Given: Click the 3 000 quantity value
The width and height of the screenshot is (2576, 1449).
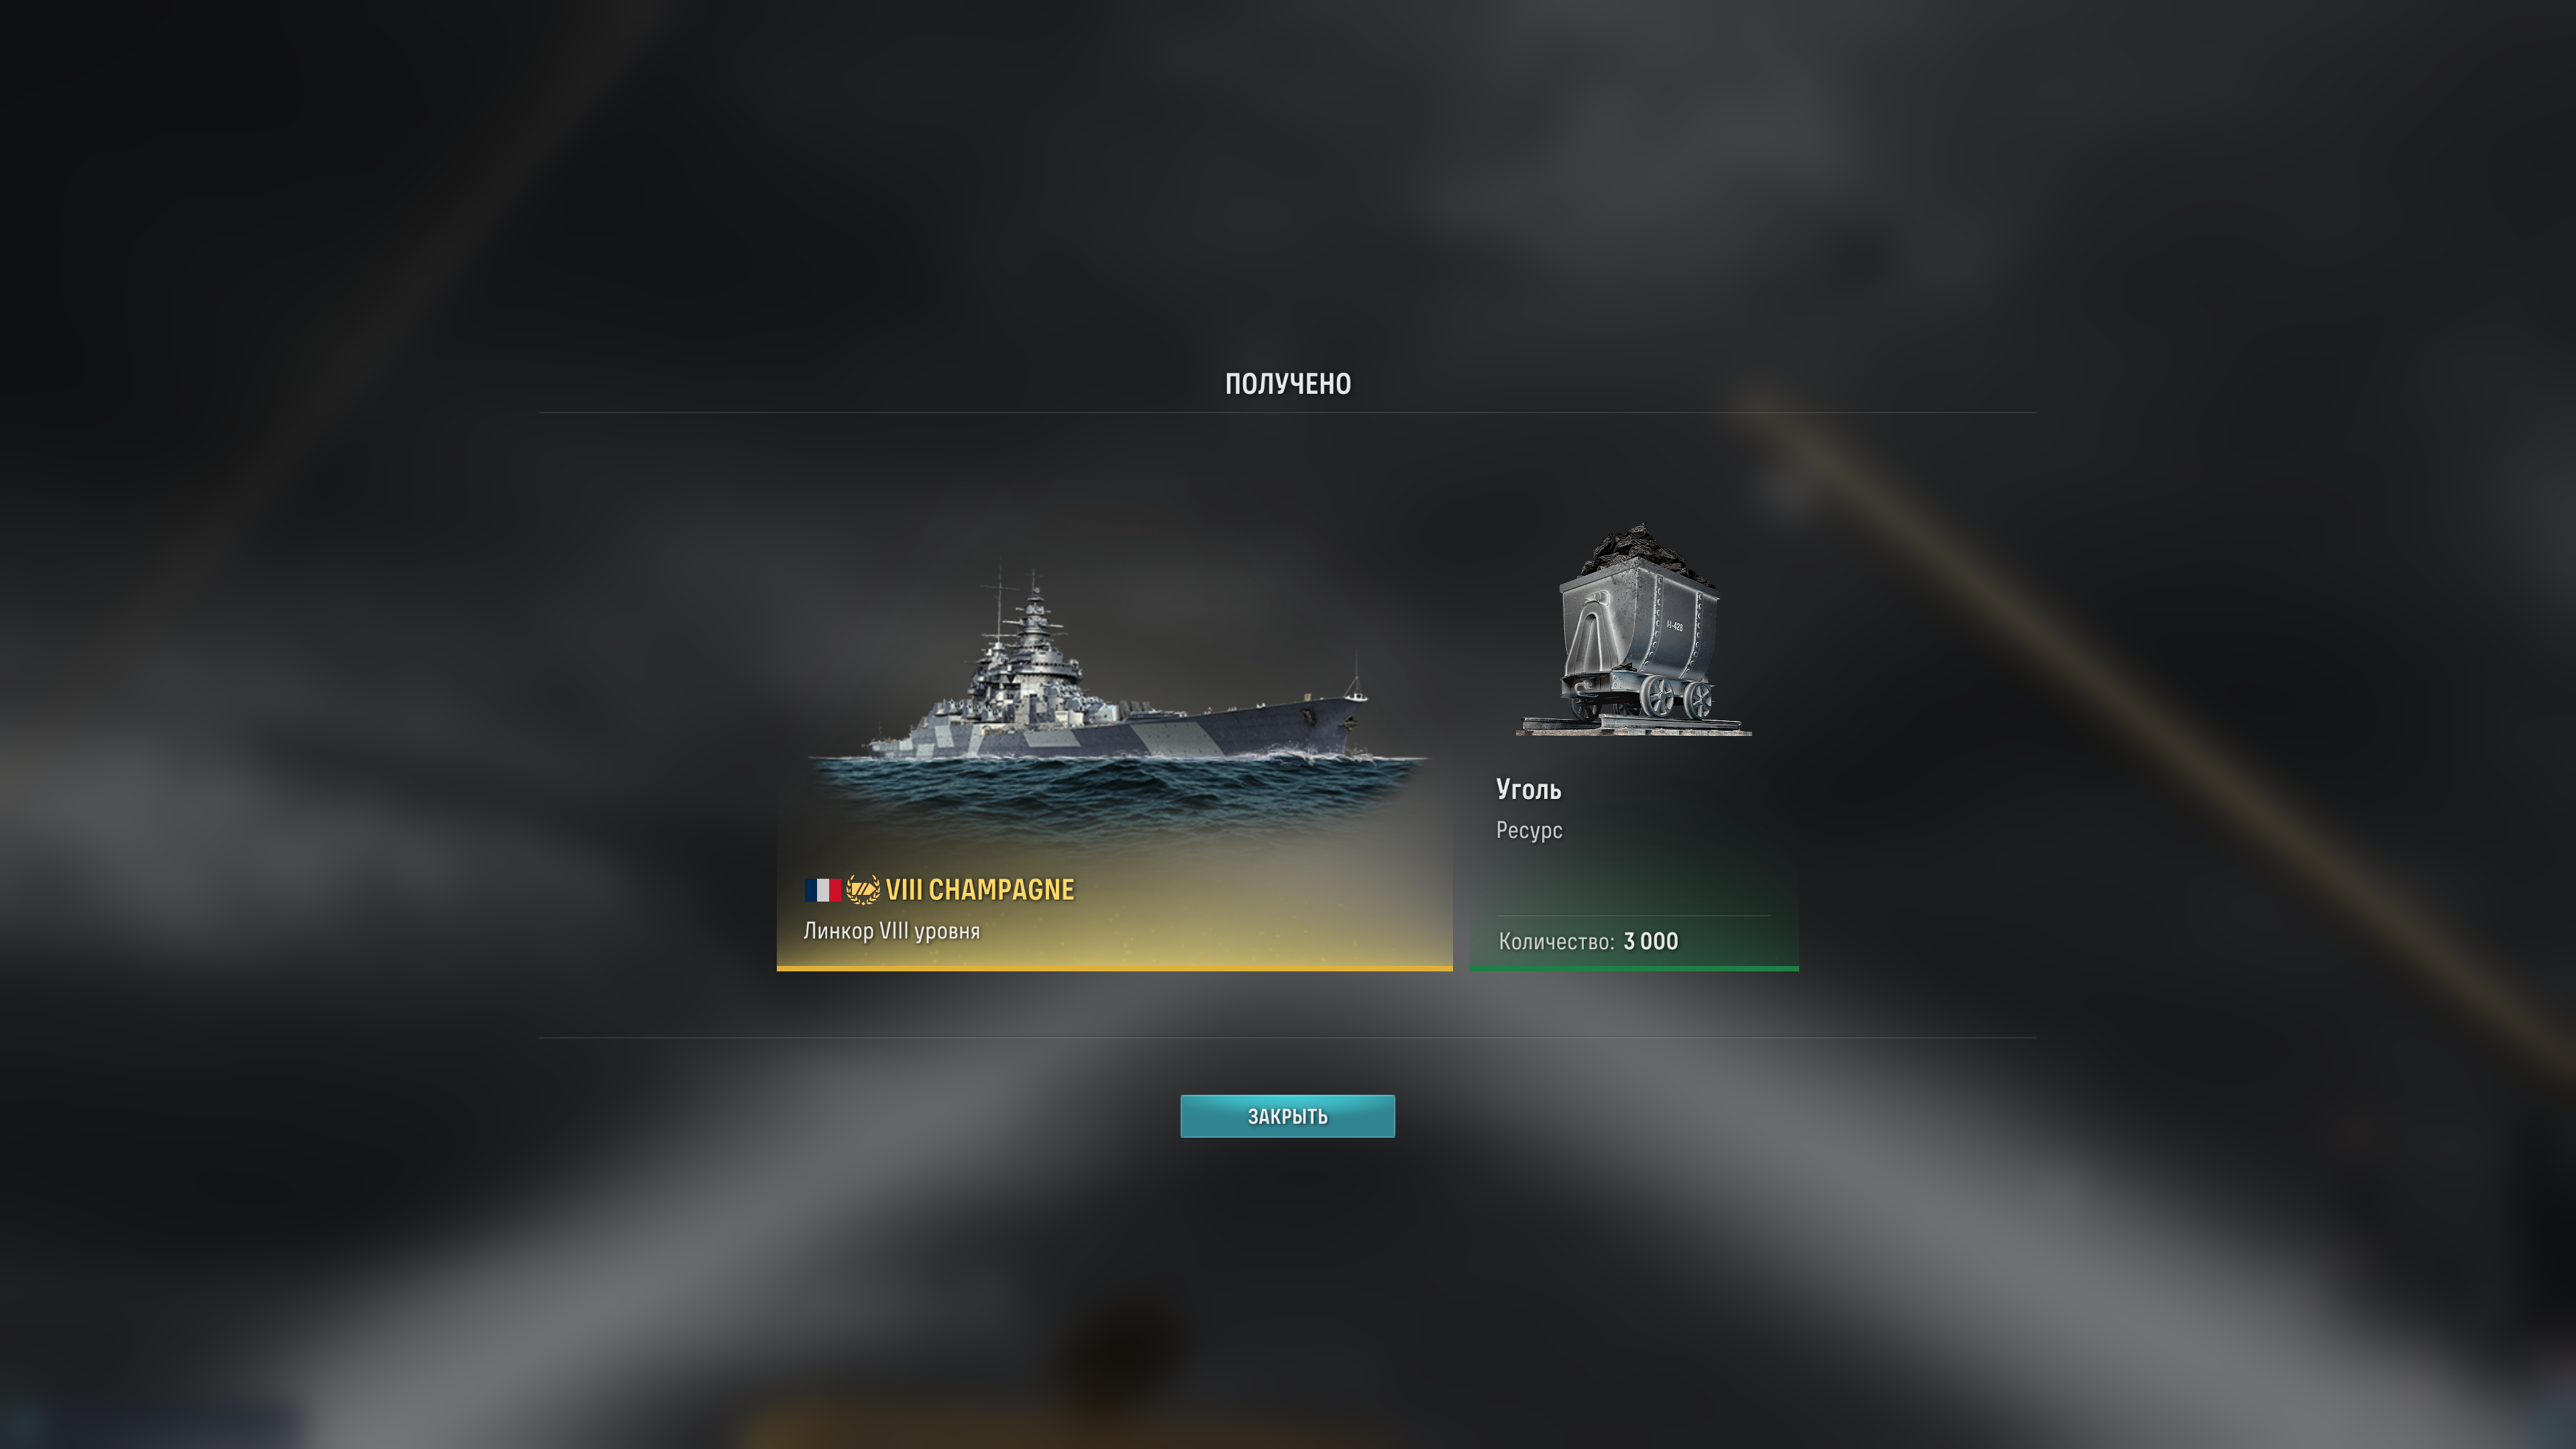Looking at the screenshot, I should (x=1651, y=941).
